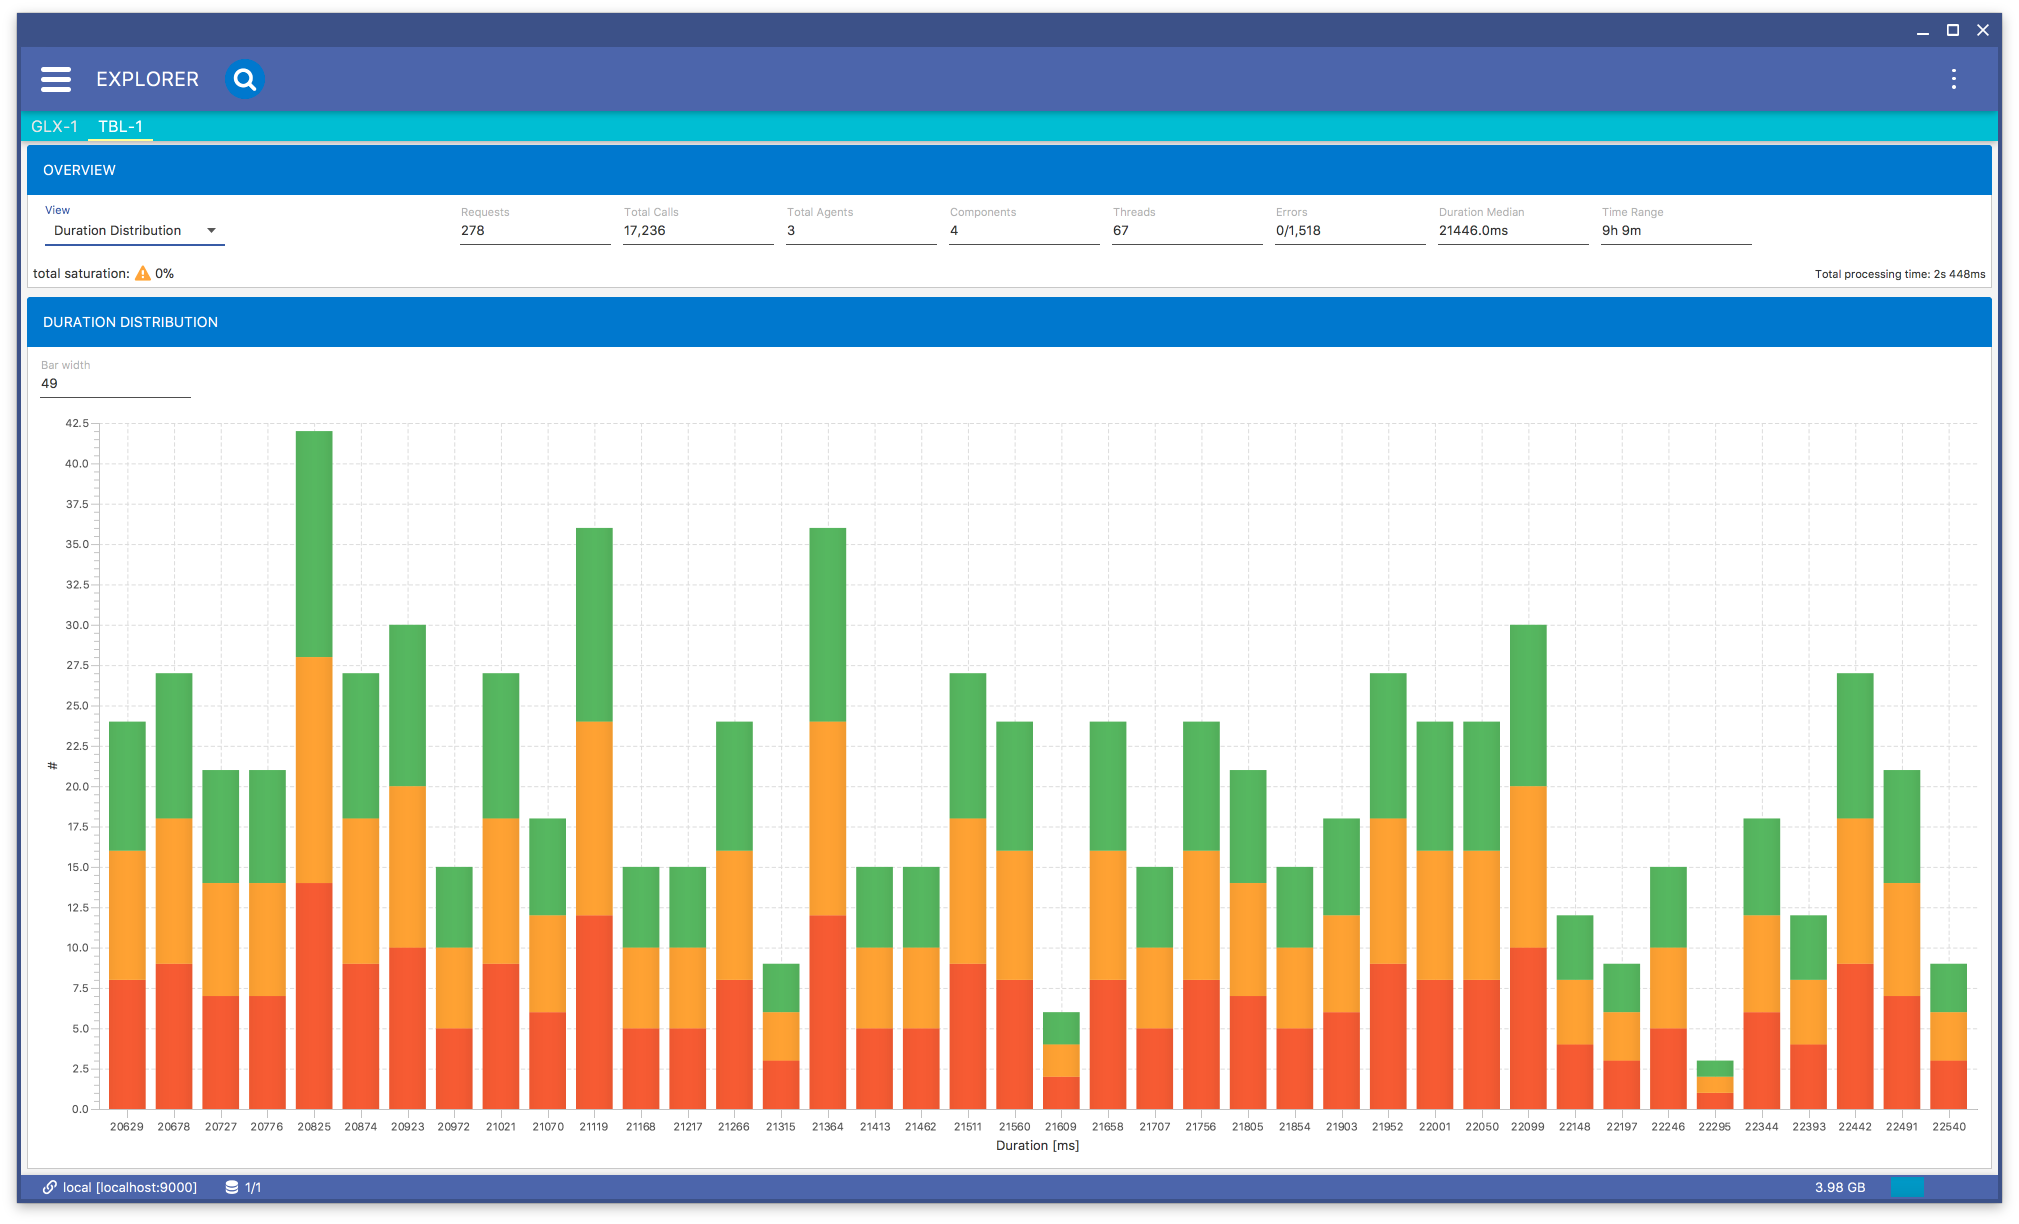Viewport: 2019px width, 1224px height.
Task: Click the EXPLORER title text
Action: pyautogui.click(x=147, y=79)
